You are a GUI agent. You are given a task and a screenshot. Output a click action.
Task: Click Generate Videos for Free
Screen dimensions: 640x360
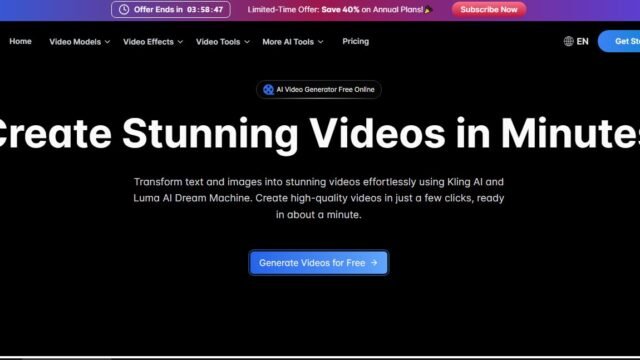[x=318, y=263]
